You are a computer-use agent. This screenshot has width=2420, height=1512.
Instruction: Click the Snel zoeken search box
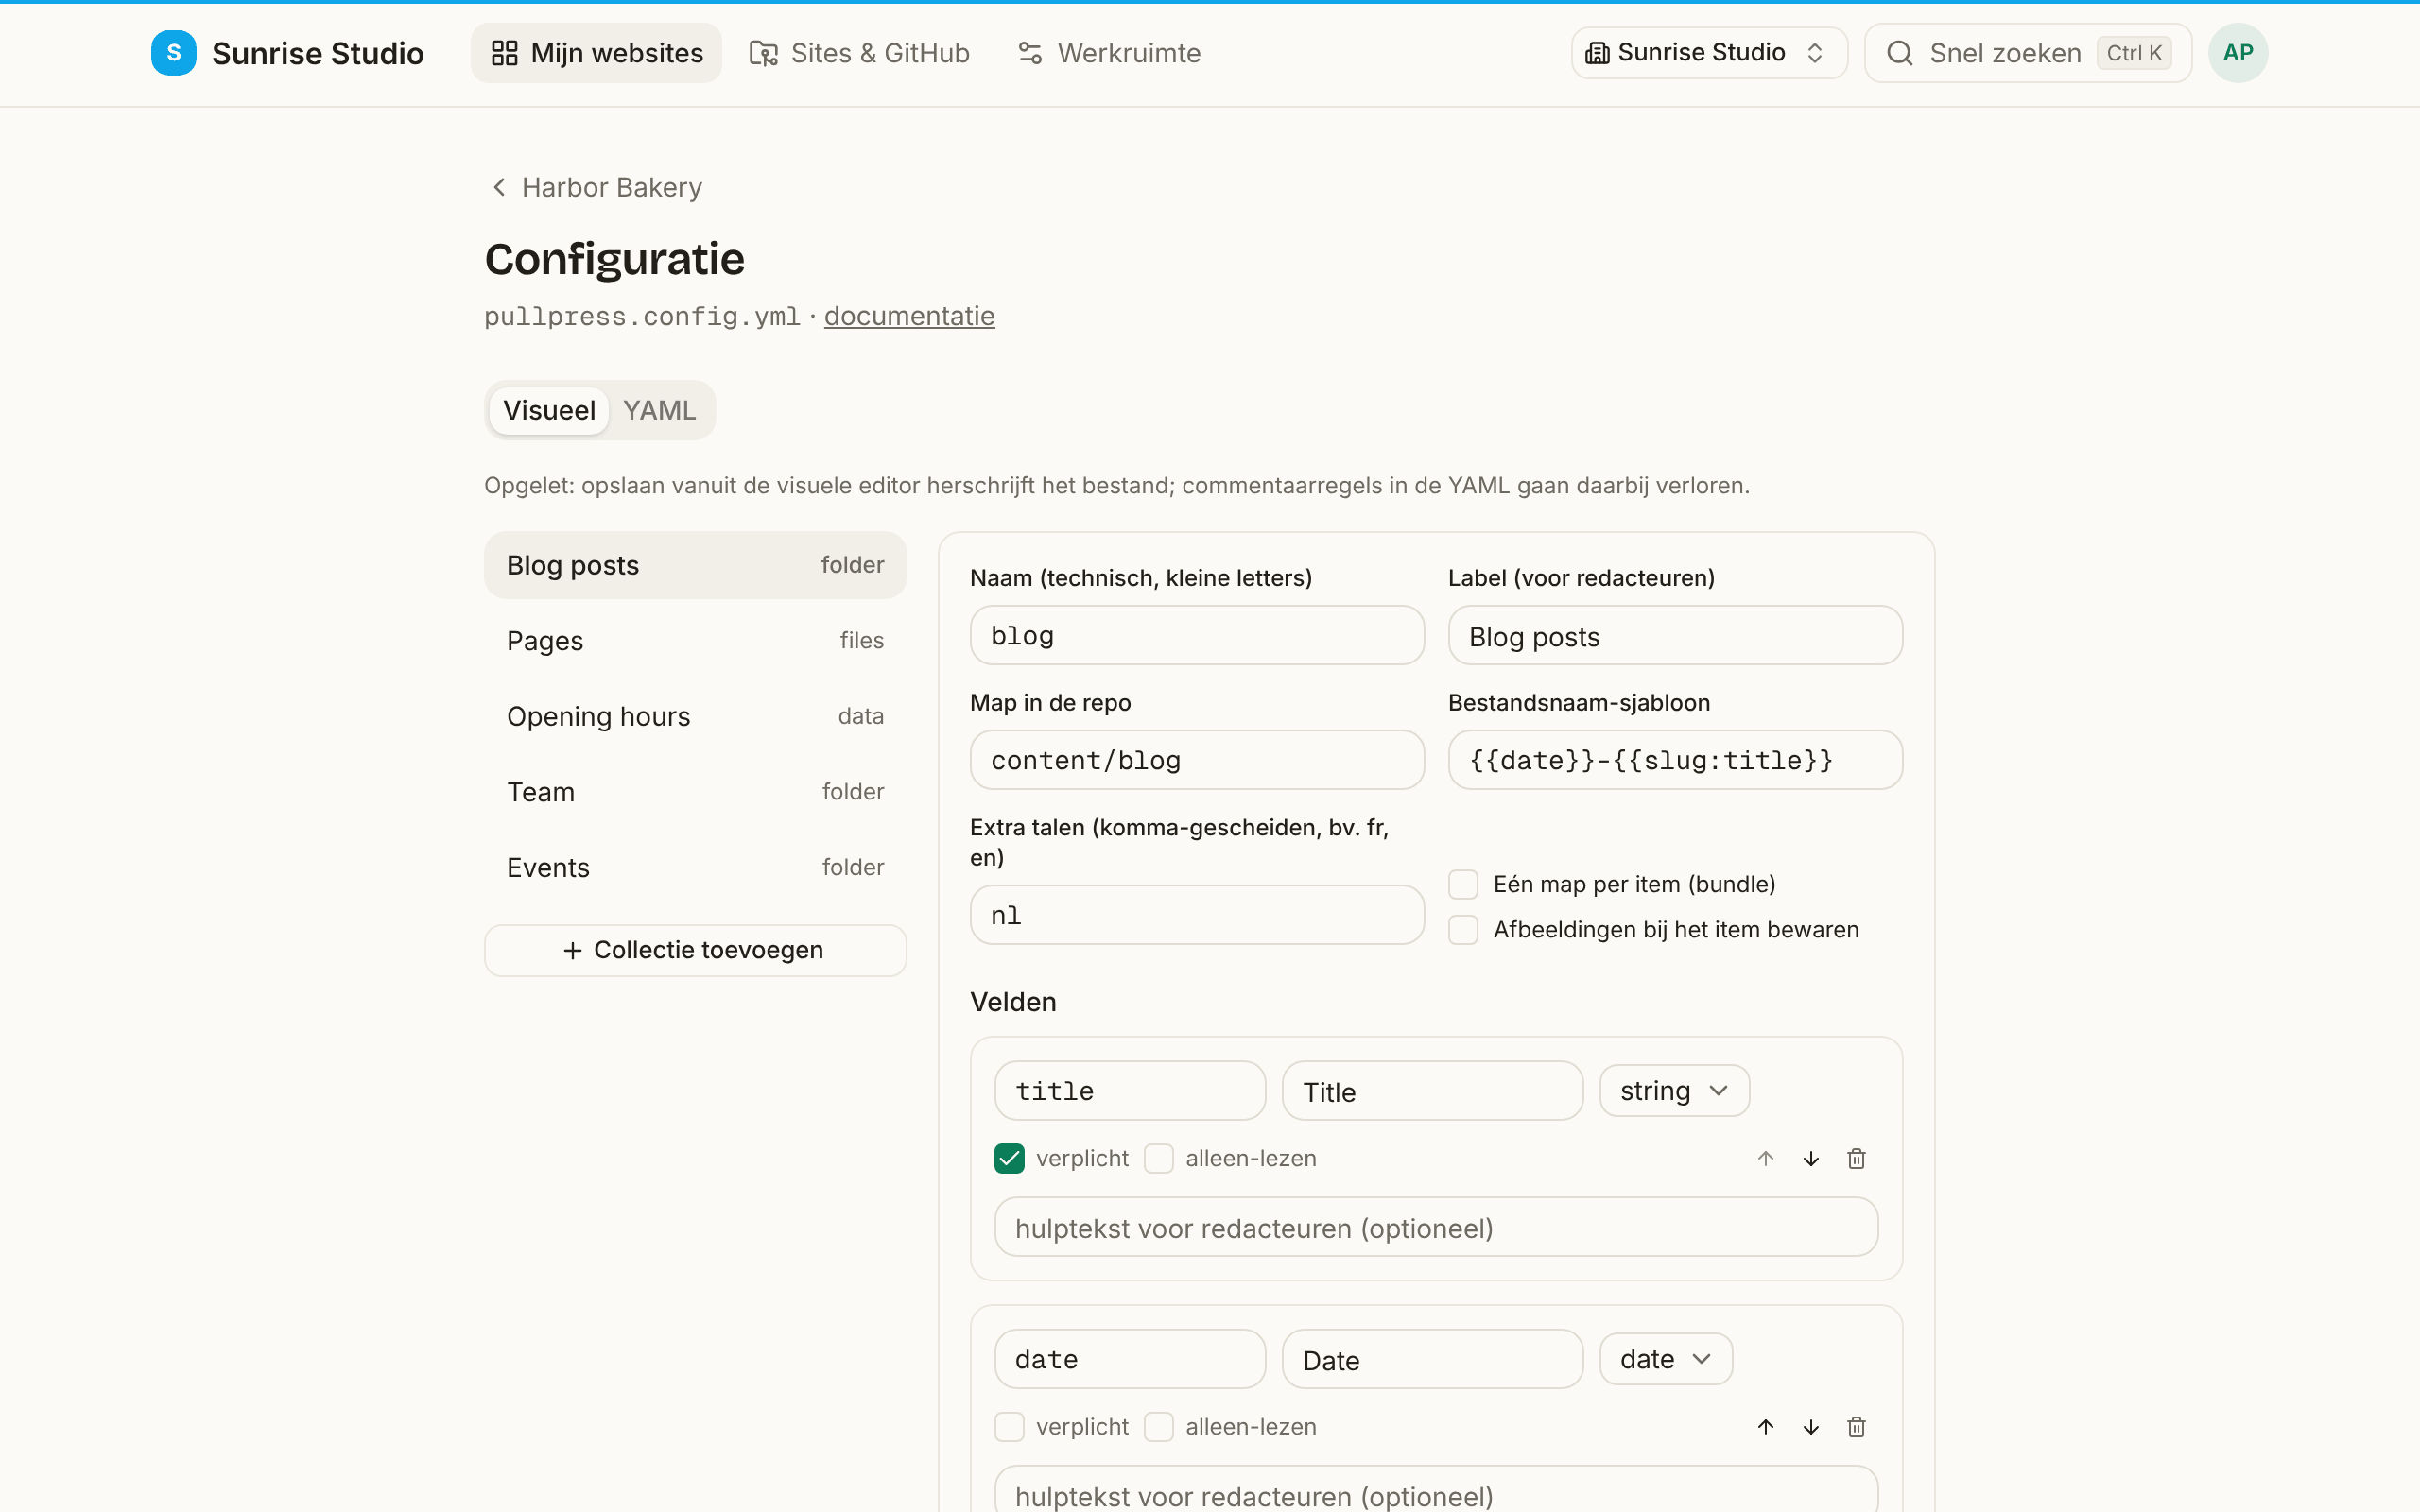click(2027, 53)
